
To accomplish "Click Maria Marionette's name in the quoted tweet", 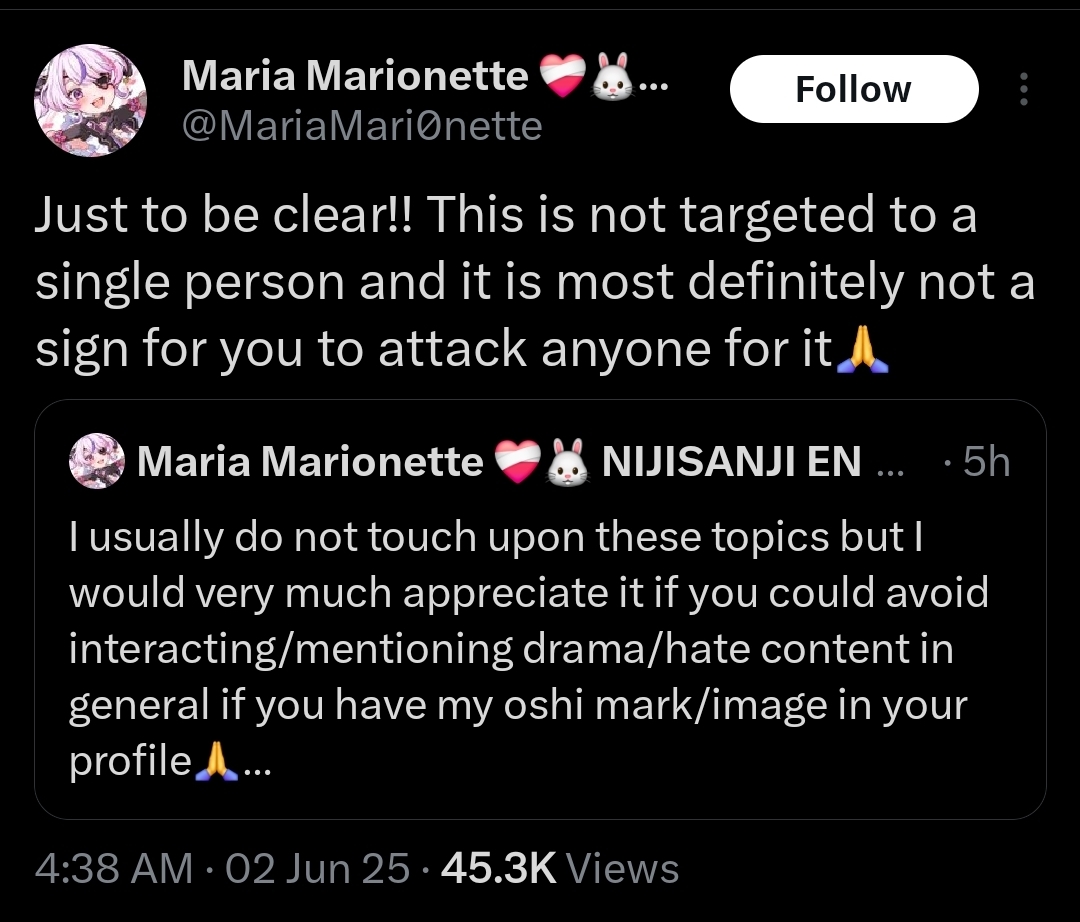I will point(310,462).
